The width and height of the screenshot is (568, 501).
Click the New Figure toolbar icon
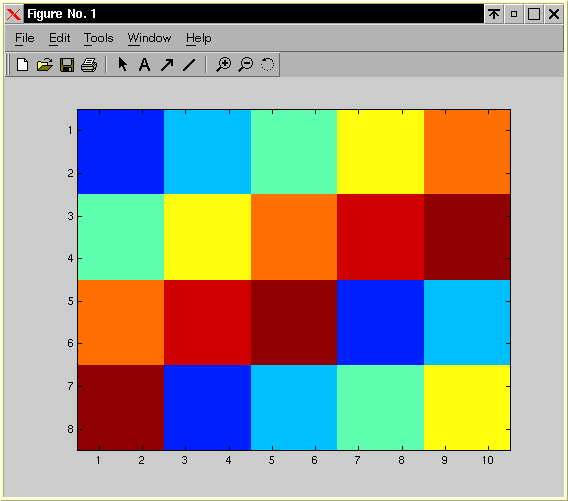(x=22, y=65)
